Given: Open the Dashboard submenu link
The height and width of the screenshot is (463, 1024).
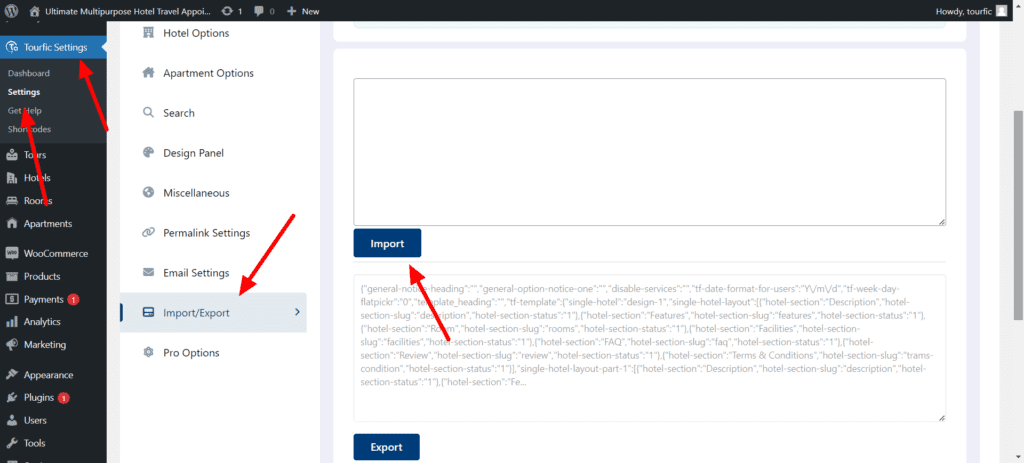Looking at the screenshot, I should tap(28, 73).
